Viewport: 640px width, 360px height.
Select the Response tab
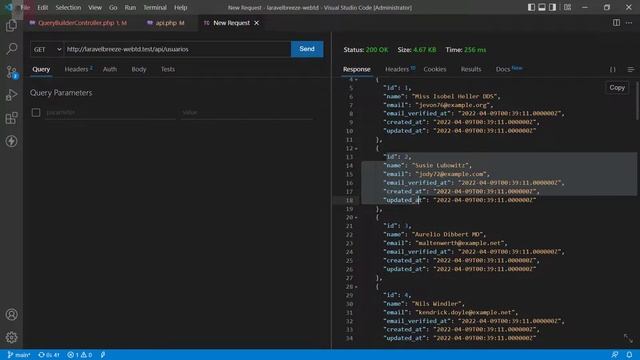click(x=357, y=69)
